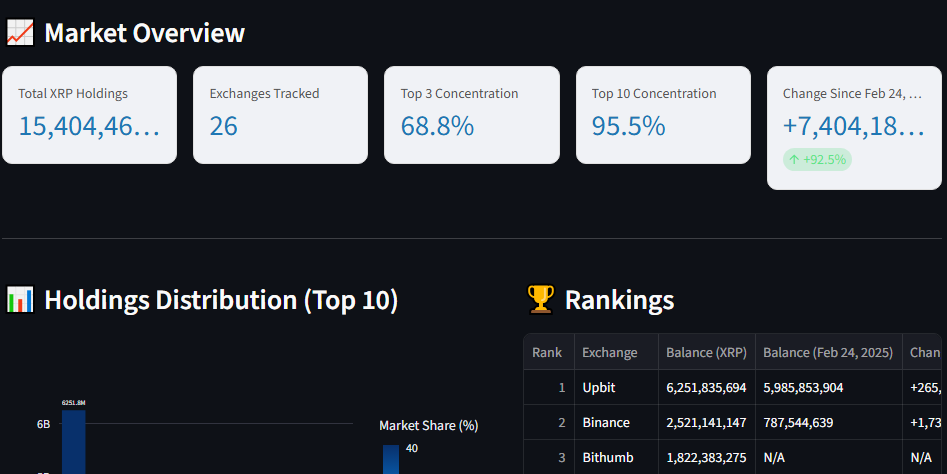
Task: Click the chart emoji beside Market Overview
Action: click(20, 33)
